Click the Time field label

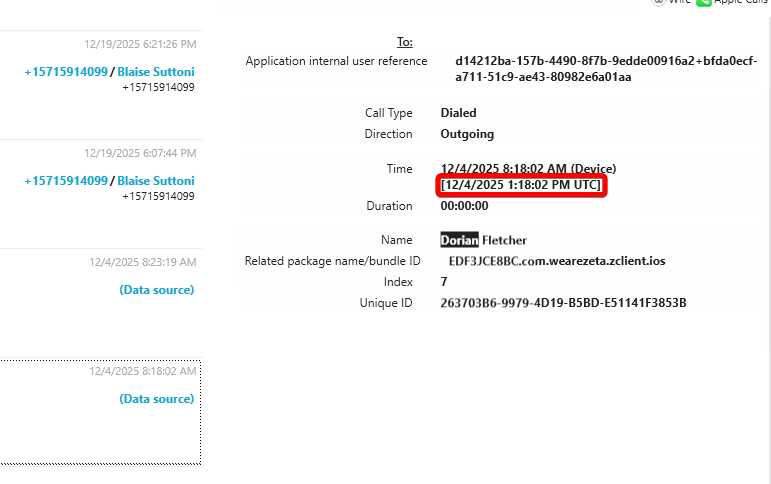pos(399,169)
